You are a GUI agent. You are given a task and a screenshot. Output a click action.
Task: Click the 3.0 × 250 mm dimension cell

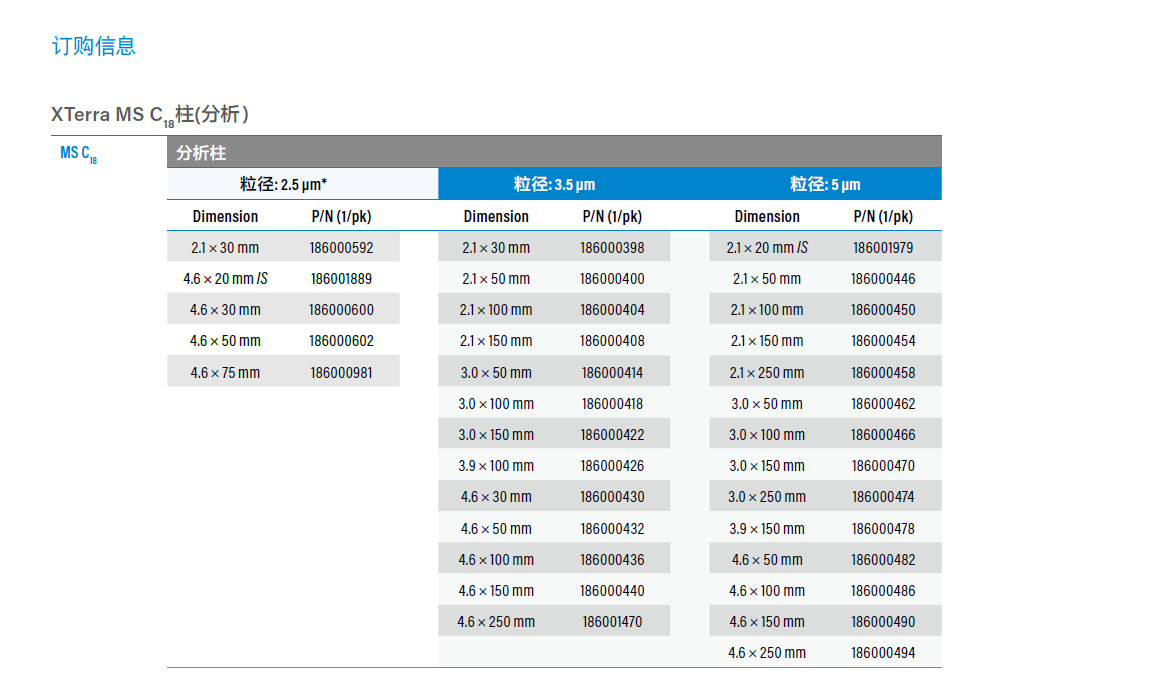click(x=767, y=496)
